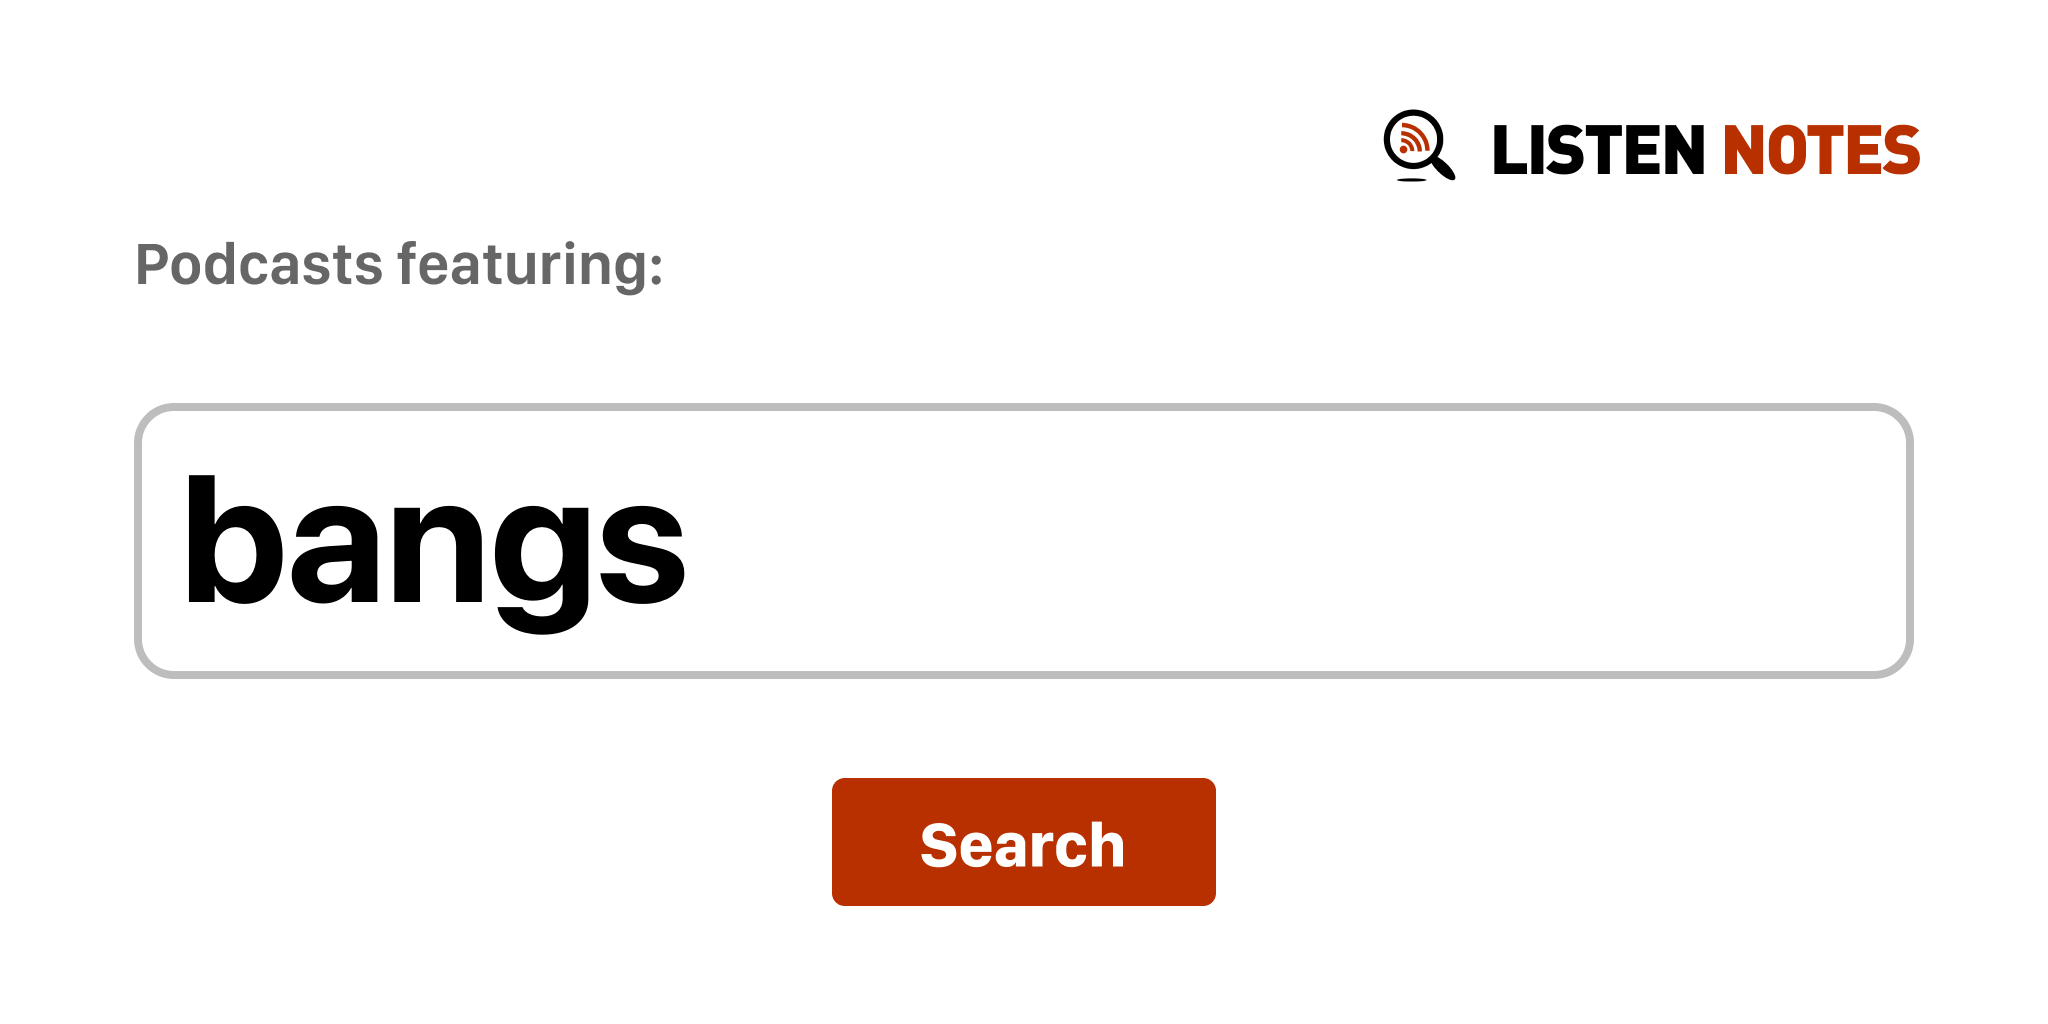2048x1024 pixels.
Task: Open the Listen Notes home via the logo icon
Action: [x=1419, y=146]
